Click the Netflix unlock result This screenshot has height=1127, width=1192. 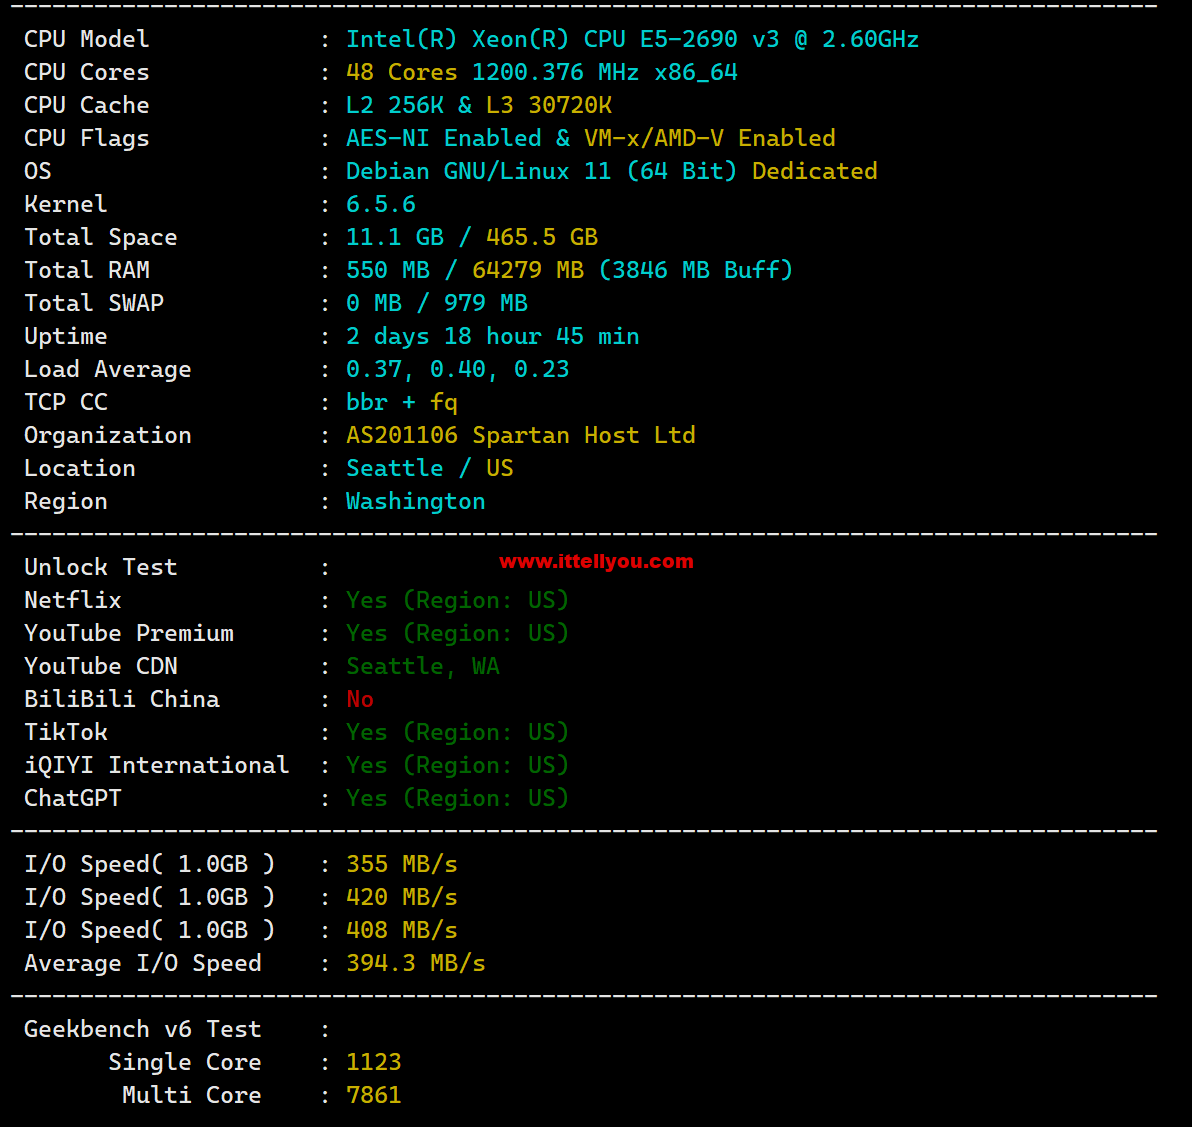coord(457,600)
